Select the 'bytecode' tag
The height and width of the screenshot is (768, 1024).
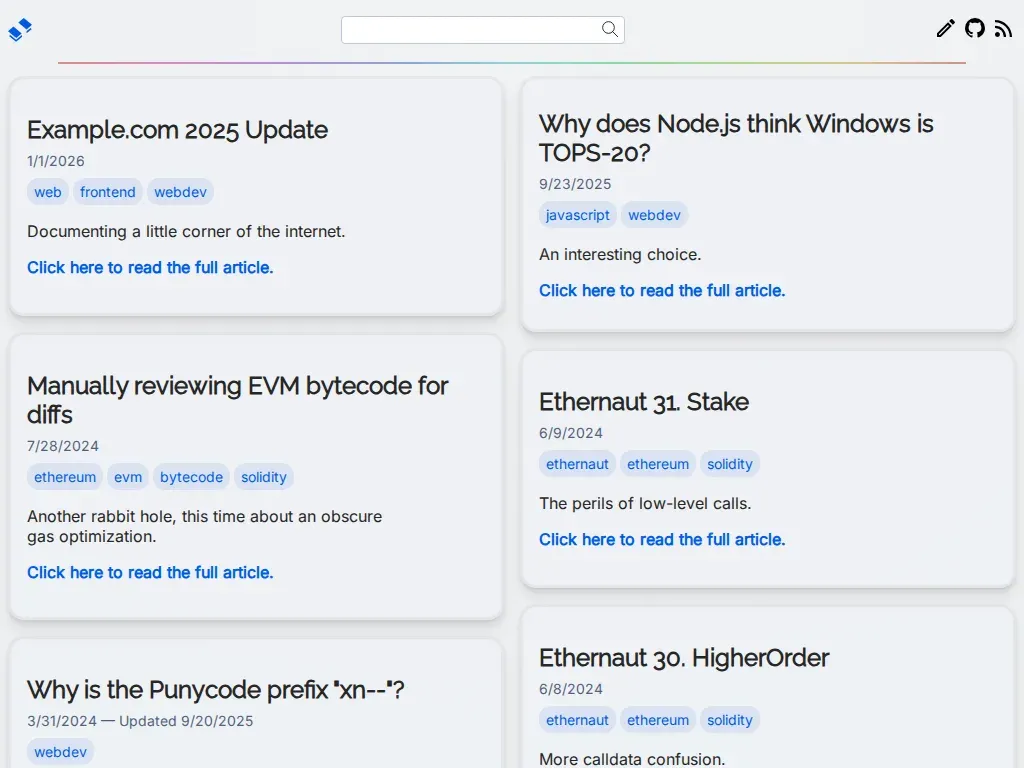coord(191,477)
